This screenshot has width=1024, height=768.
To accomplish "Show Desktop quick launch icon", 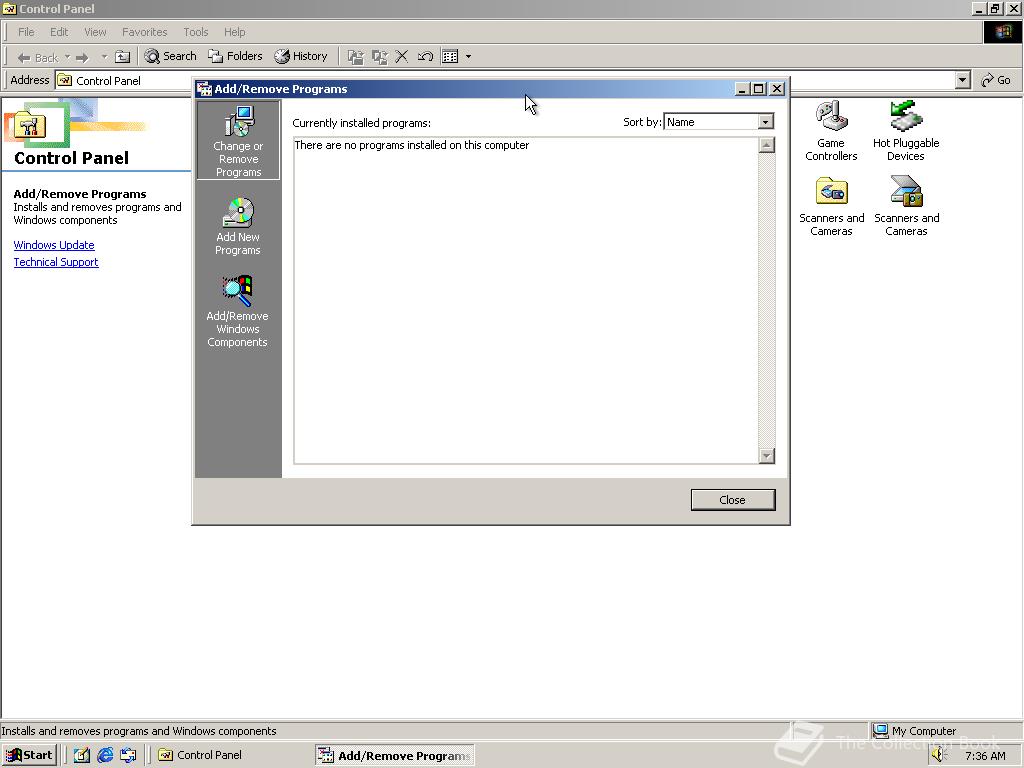I will (82, 756).
